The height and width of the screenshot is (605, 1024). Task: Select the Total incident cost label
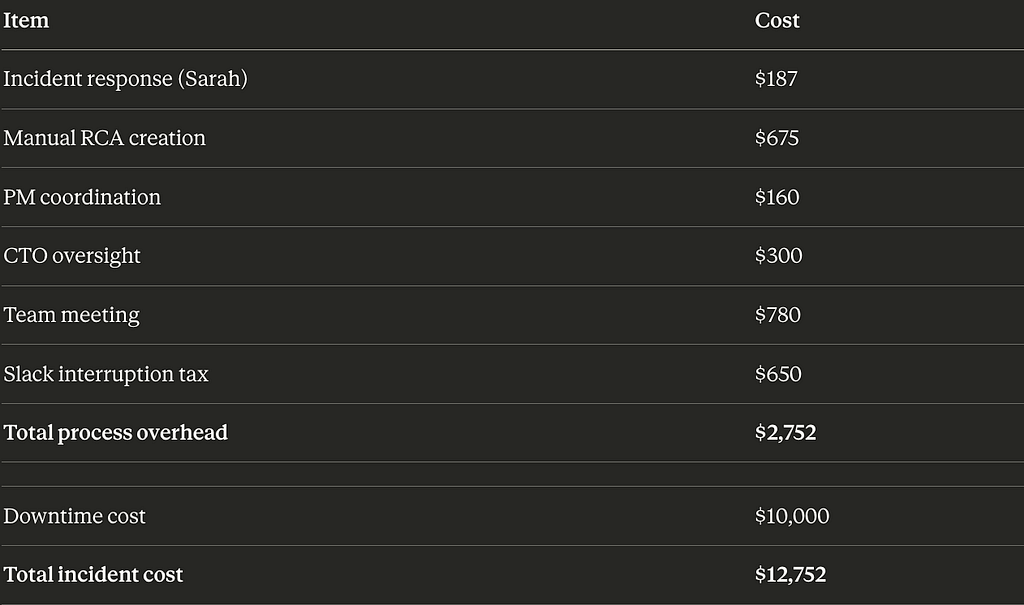(93, 575)
